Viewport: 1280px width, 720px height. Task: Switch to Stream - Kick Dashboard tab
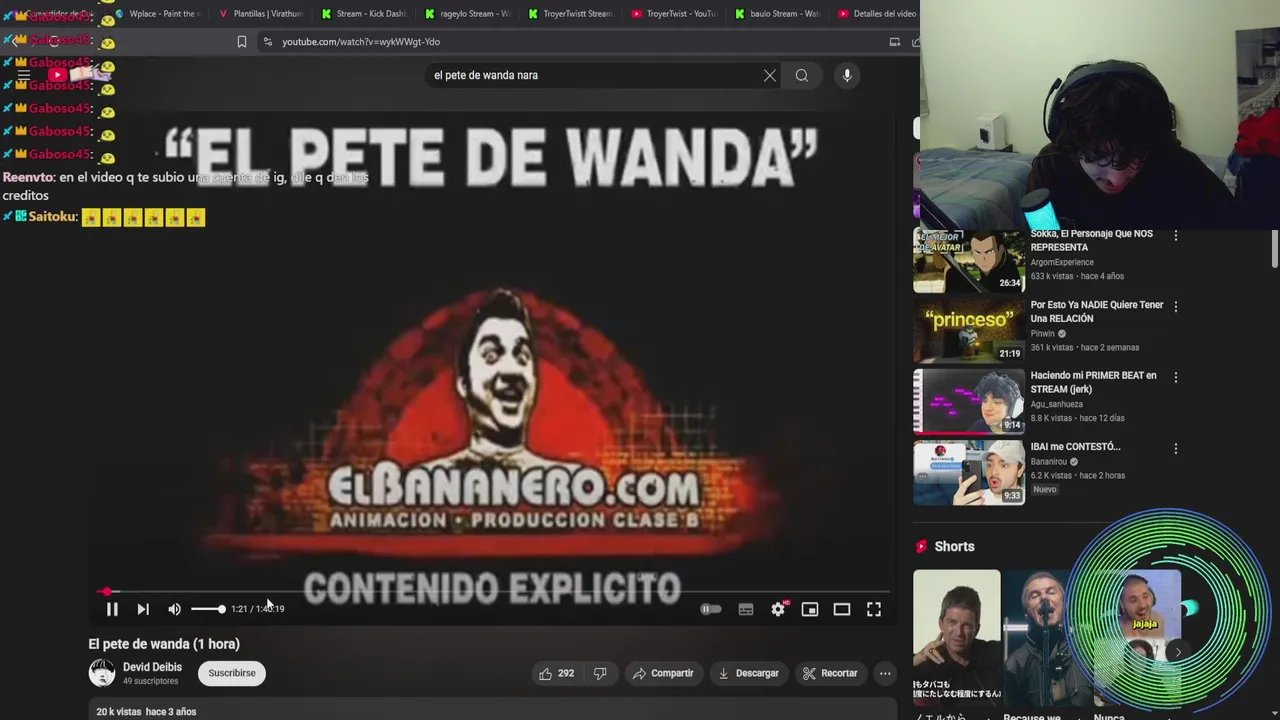click(364, 14)
